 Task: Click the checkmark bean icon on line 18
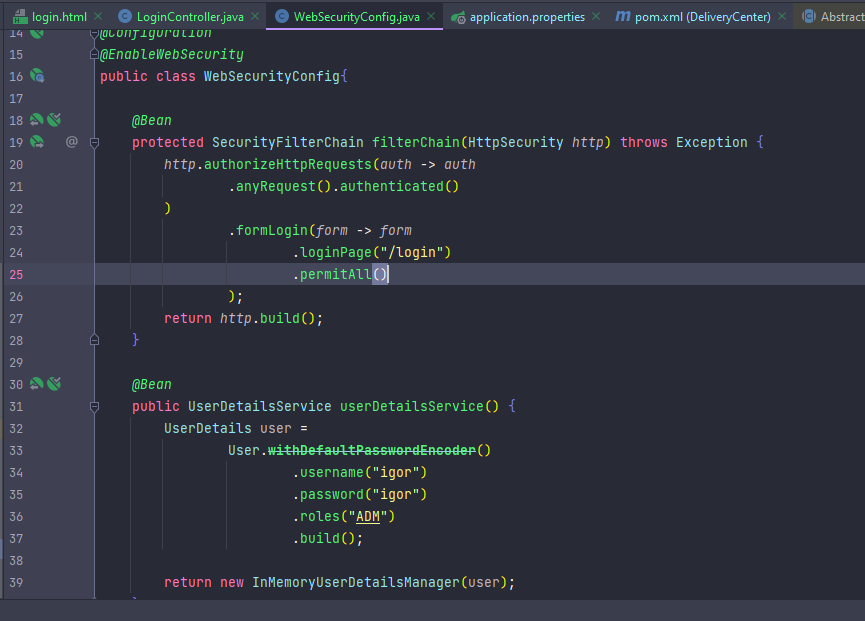tap(54, 120)
